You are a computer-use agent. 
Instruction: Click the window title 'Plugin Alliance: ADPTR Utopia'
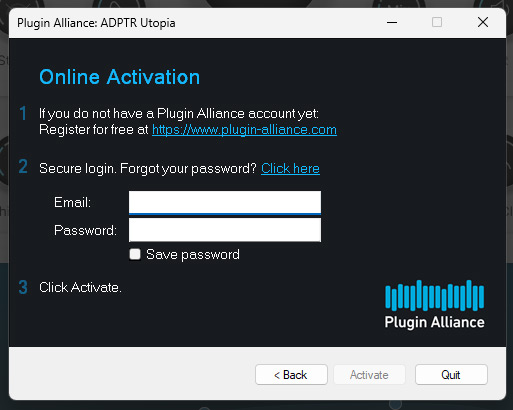point(96,23)
